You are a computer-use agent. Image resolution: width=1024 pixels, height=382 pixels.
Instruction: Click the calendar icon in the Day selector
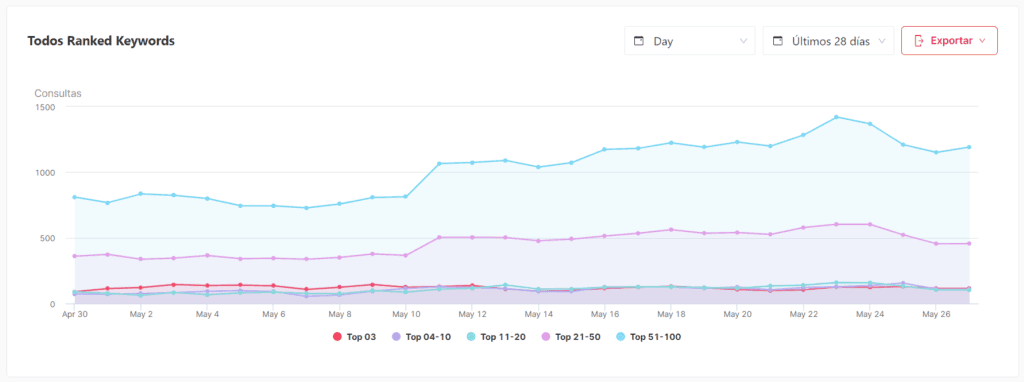[639, 40]
